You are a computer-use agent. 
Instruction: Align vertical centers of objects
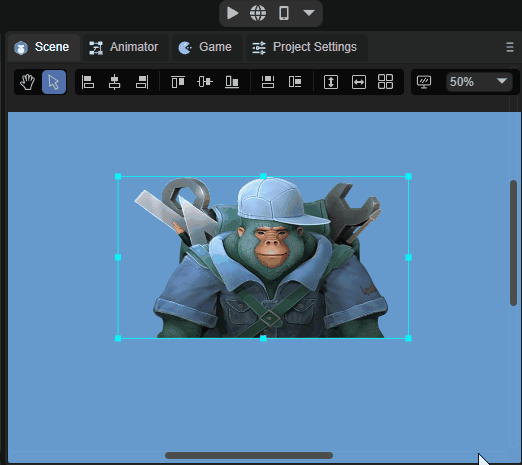pyautogui.click(x=205, y=82)
